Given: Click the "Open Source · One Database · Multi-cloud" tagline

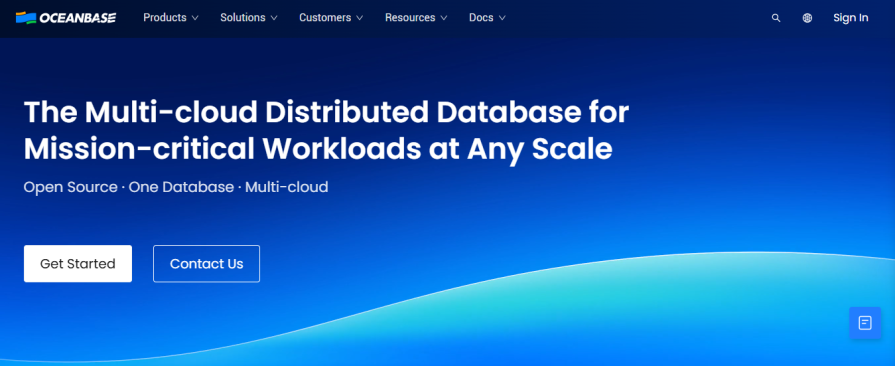Looking at the screenshot, I should click(x=176, y=187).
